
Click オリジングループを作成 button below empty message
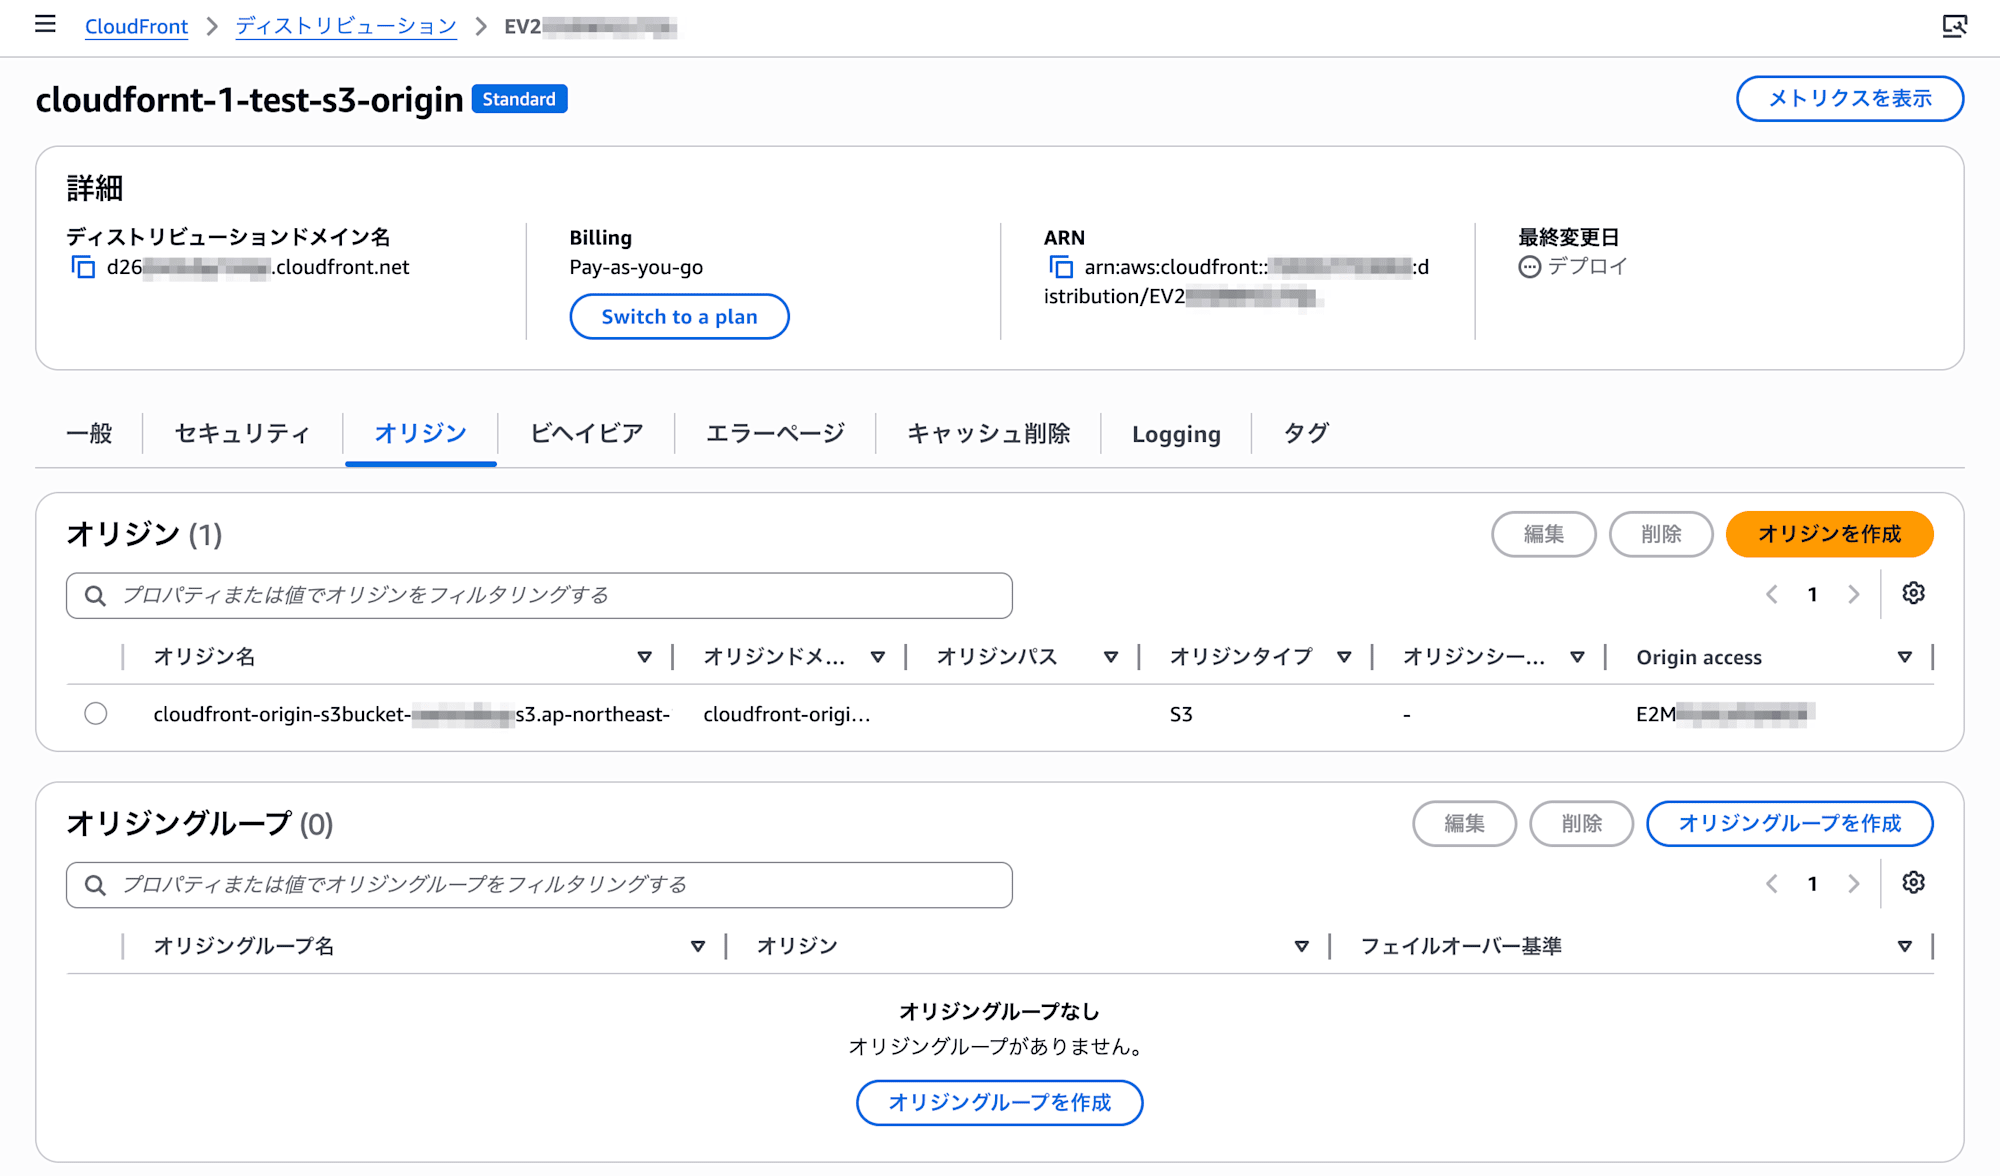pos(999,1103)
